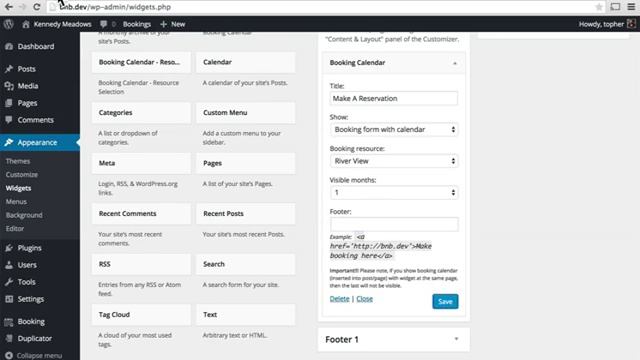Click the Delete widget link
Screen dimensions: 640x360
point(340,299)
